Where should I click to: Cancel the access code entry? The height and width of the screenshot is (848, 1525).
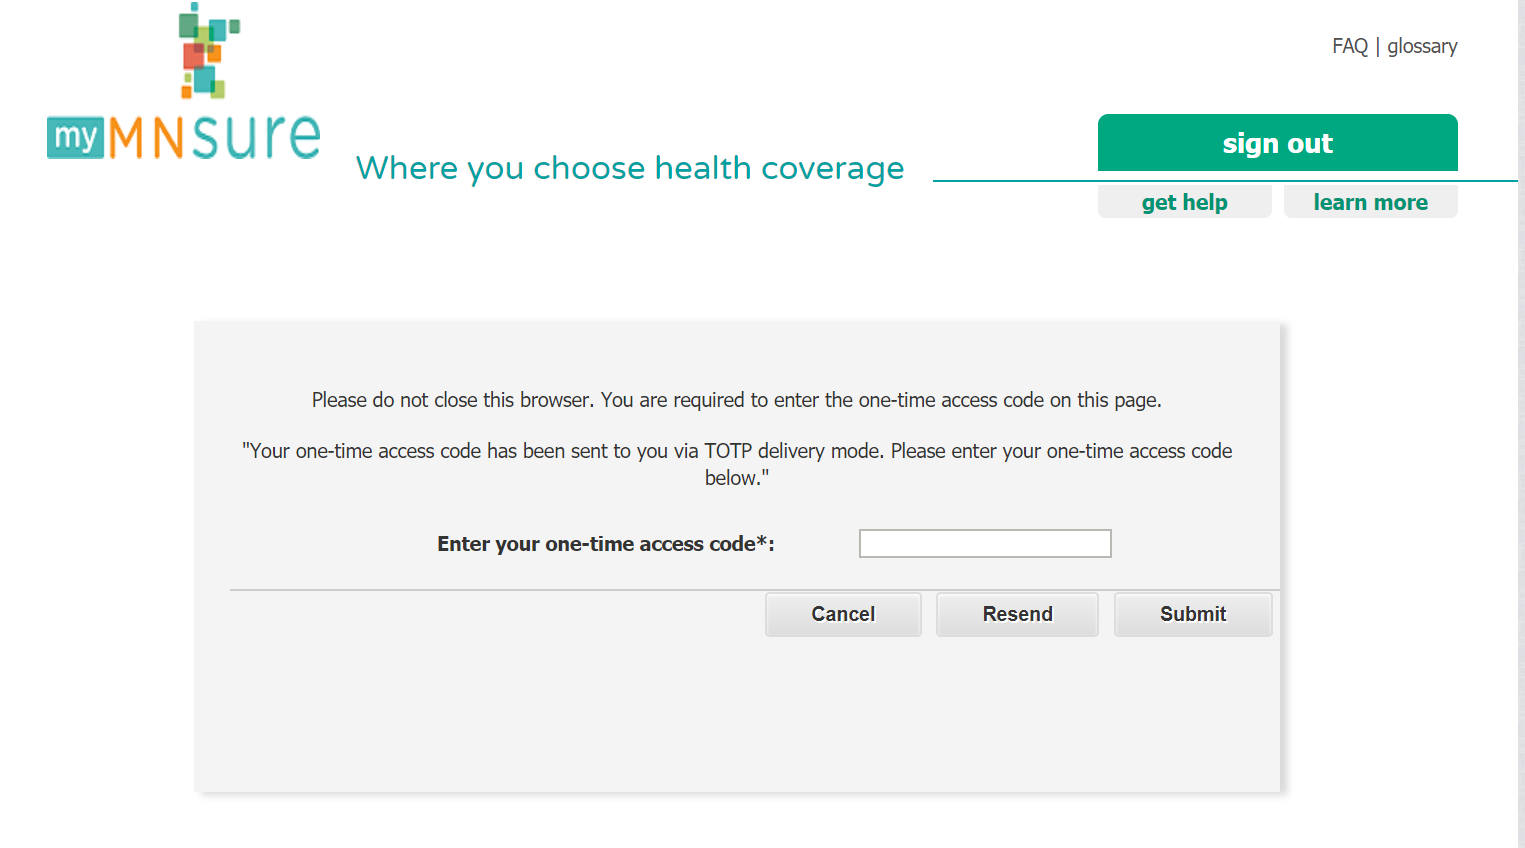[843, 614]
